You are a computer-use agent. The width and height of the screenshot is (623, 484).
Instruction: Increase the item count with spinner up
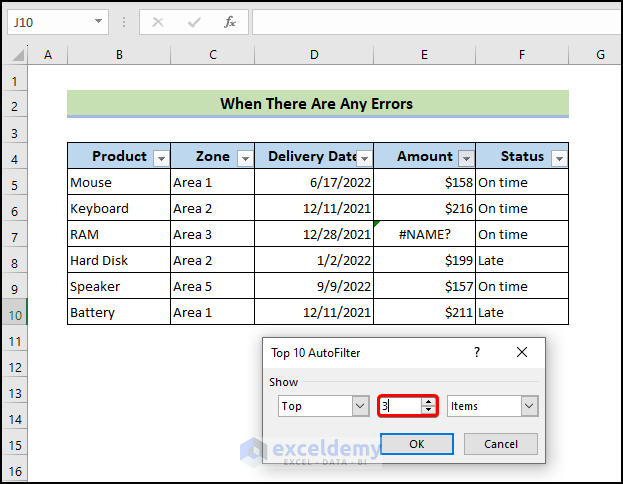(x=429, y=402)
